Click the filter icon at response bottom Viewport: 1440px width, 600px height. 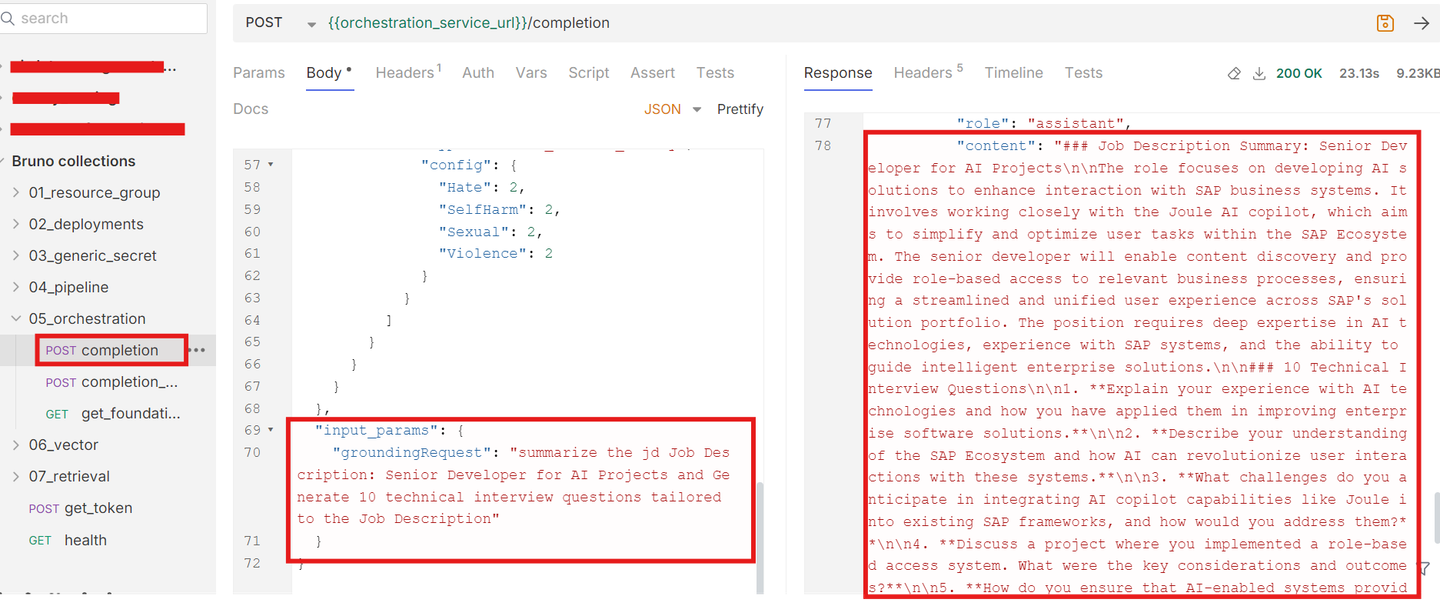tap(1424, 567)
